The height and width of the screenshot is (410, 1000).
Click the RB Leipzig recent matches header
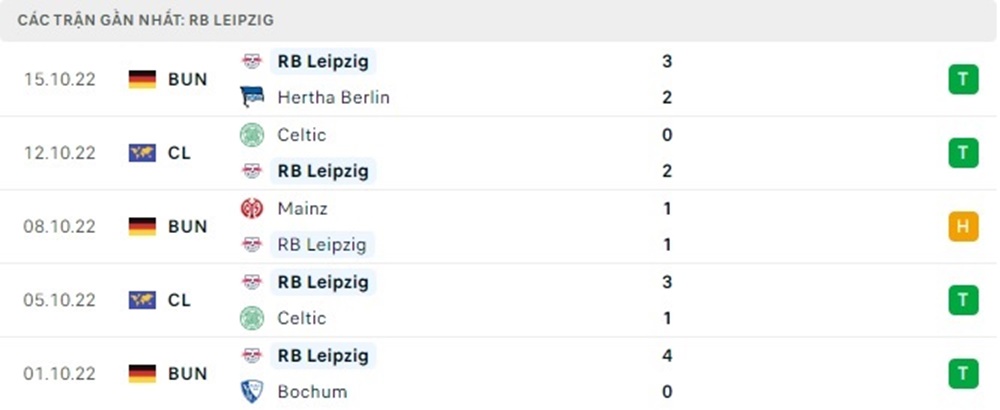[146, 19]
